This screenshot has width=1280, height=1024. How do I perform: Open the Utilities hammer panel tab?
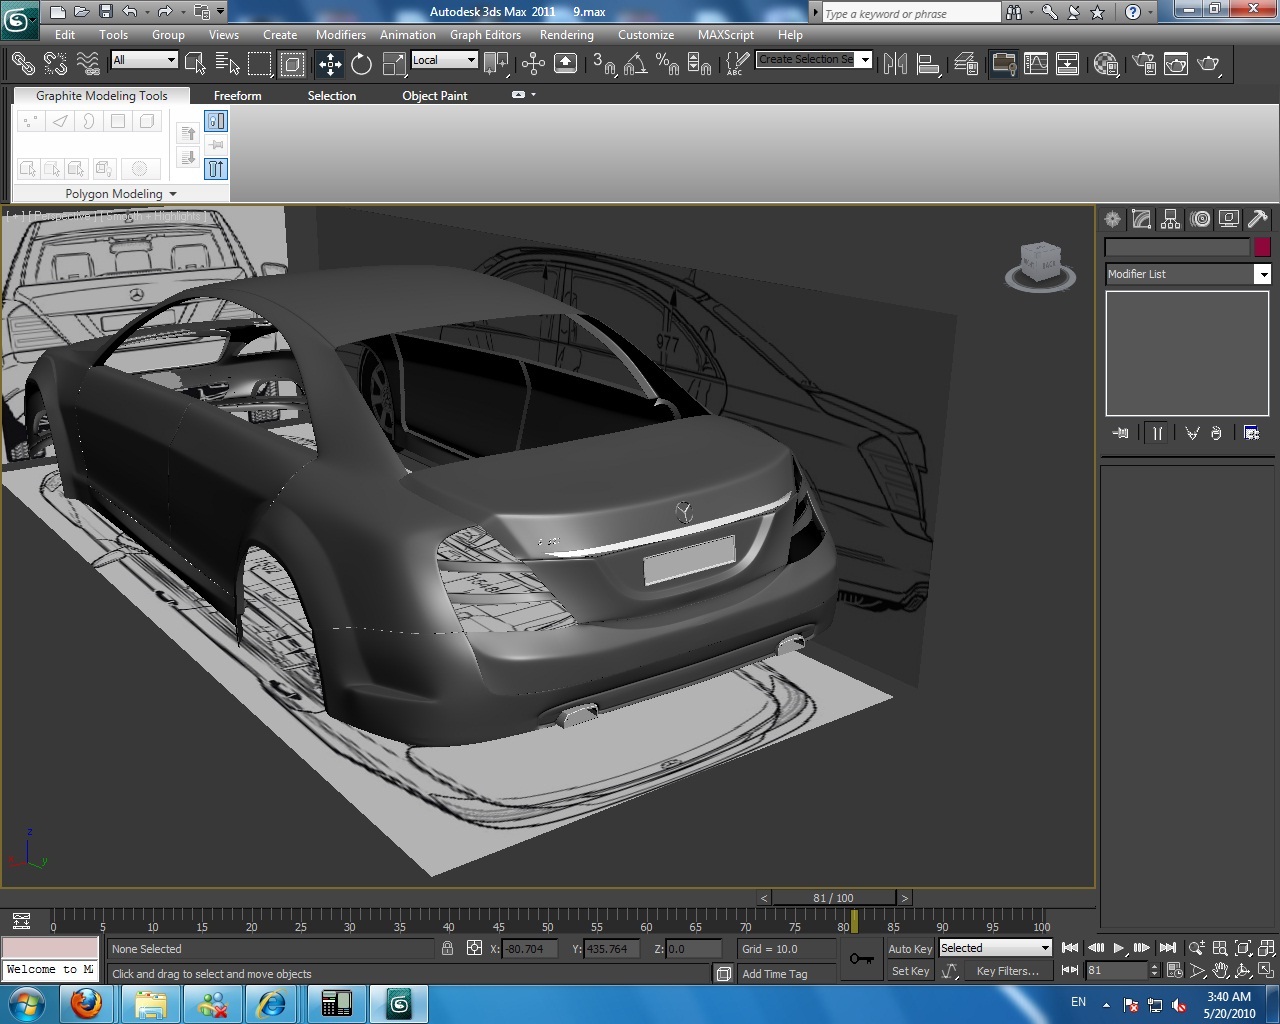[1258, 219]
